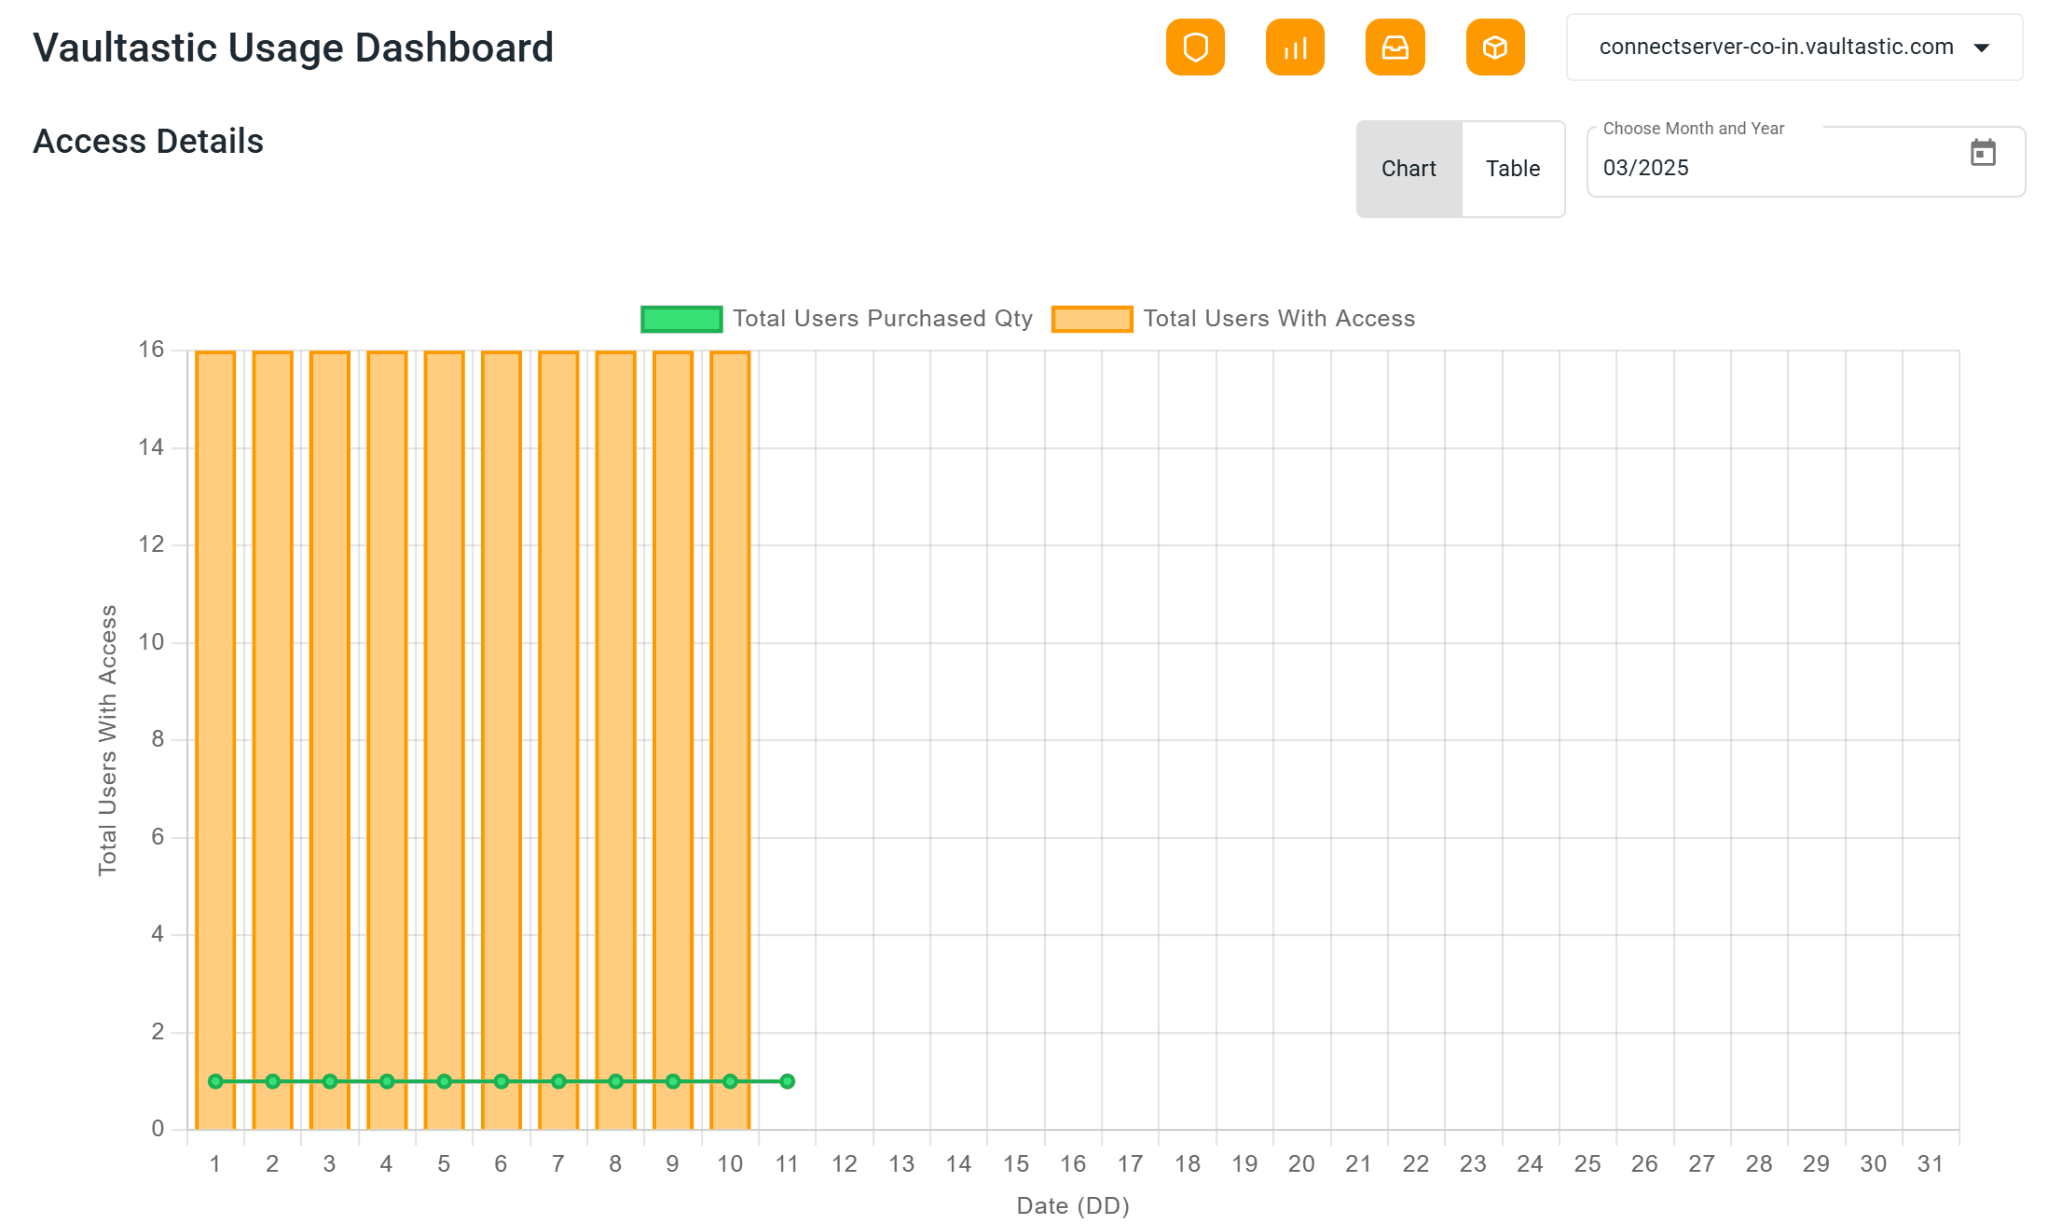The width and height of the screenshot is (2048, 1227).
Task: Click the orange shield icon button
Action: 1194,47
